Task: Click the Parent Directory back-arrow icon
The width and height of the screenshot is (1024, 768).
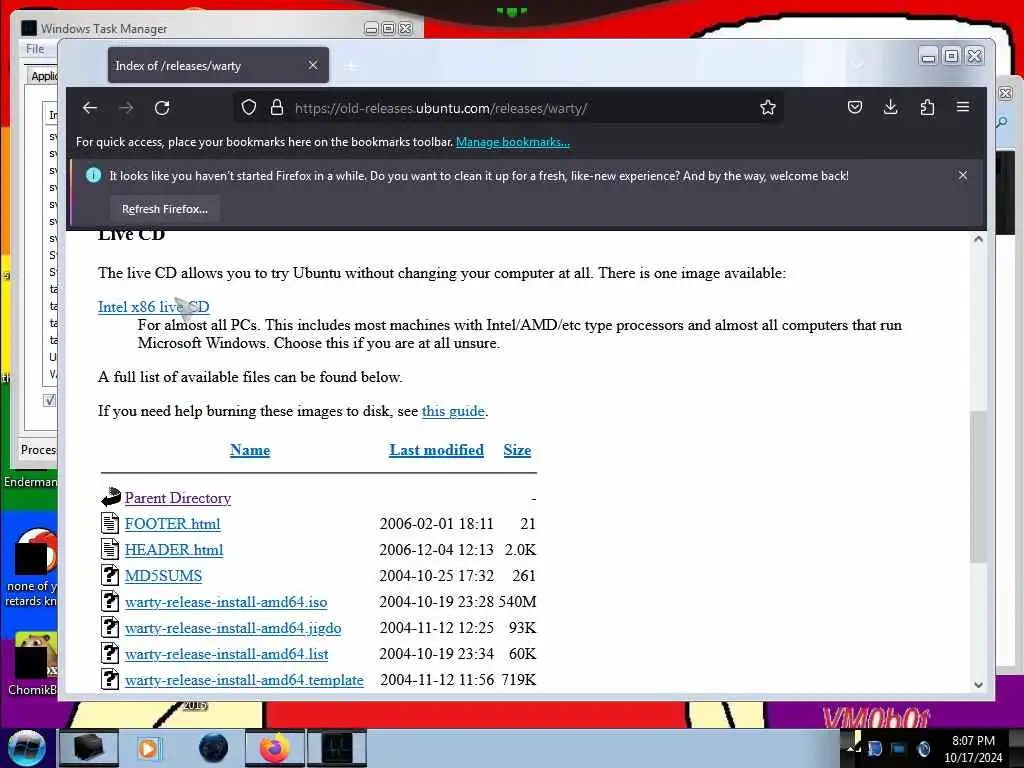Action: (x=110, y=497)
